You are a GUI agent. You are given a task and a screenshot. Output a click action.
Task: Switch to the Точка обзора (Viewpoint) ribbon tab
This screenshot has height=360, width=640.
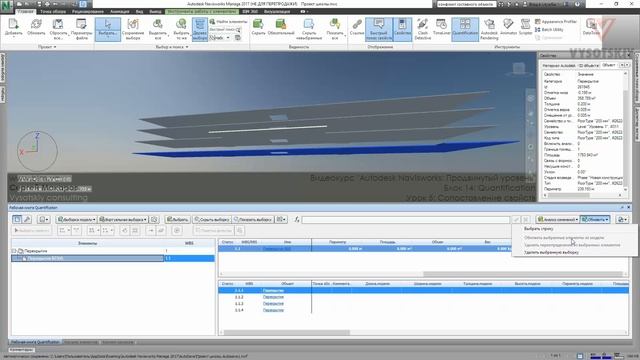pos(53,11)
